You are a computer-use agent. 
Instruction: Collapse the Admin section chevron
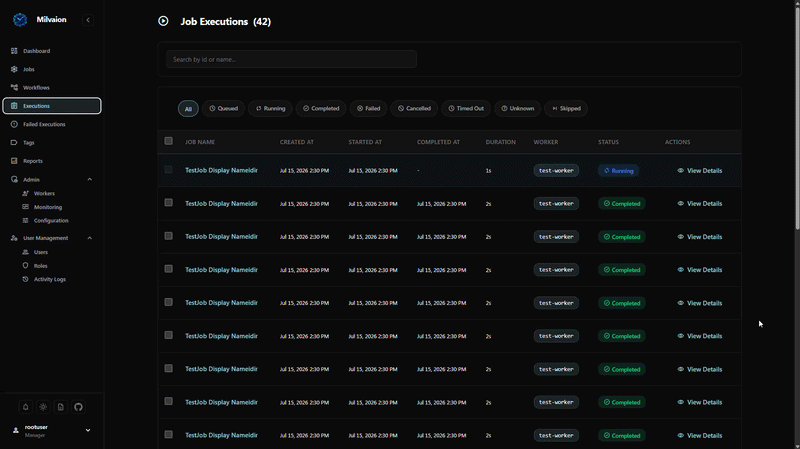pos(90,180)
